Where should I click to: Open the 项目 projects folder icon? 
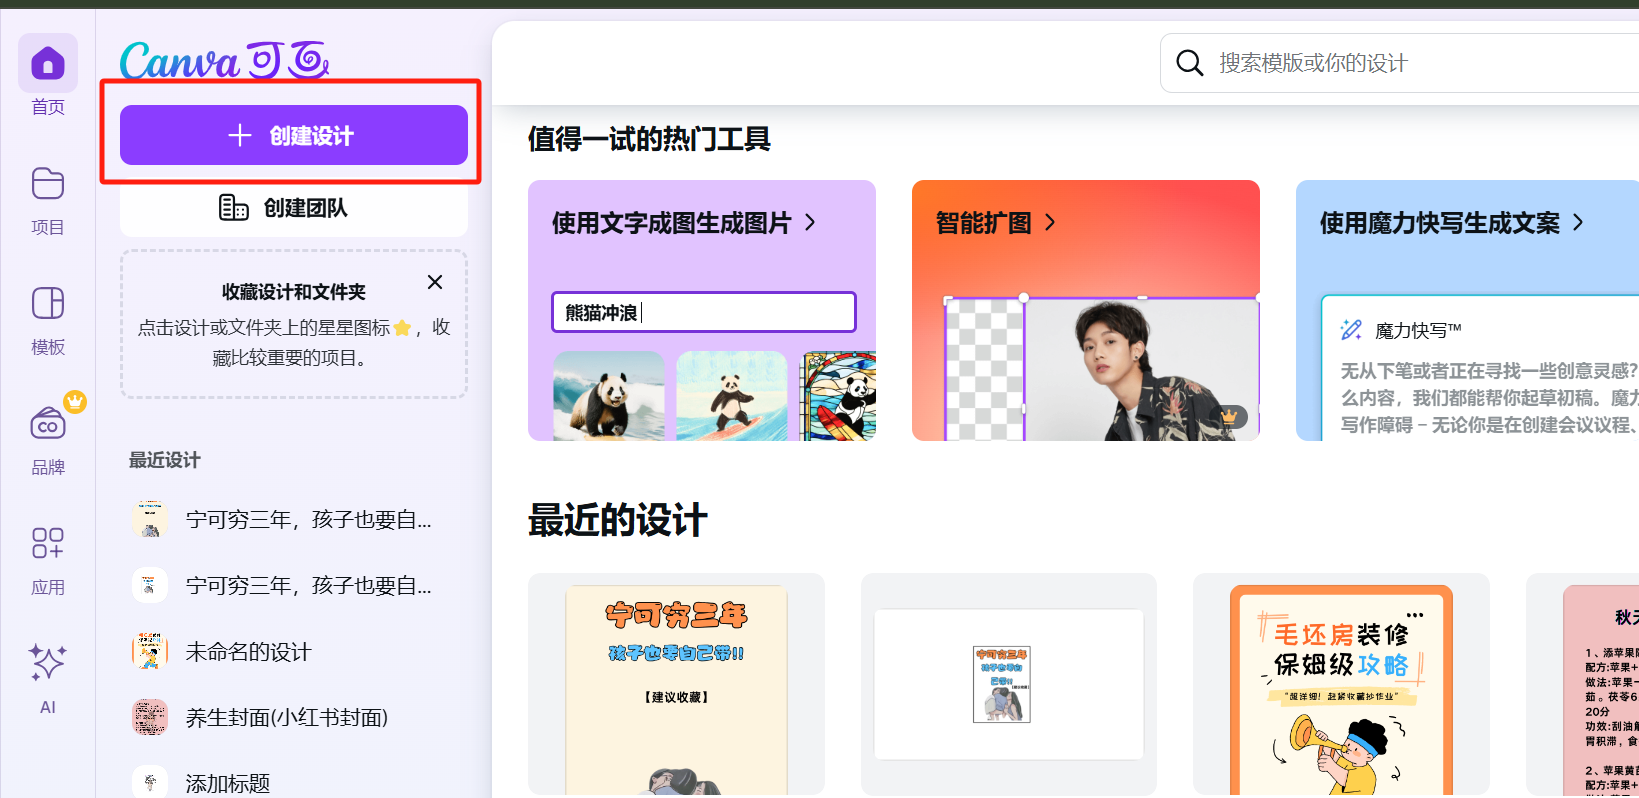point(48,184)
